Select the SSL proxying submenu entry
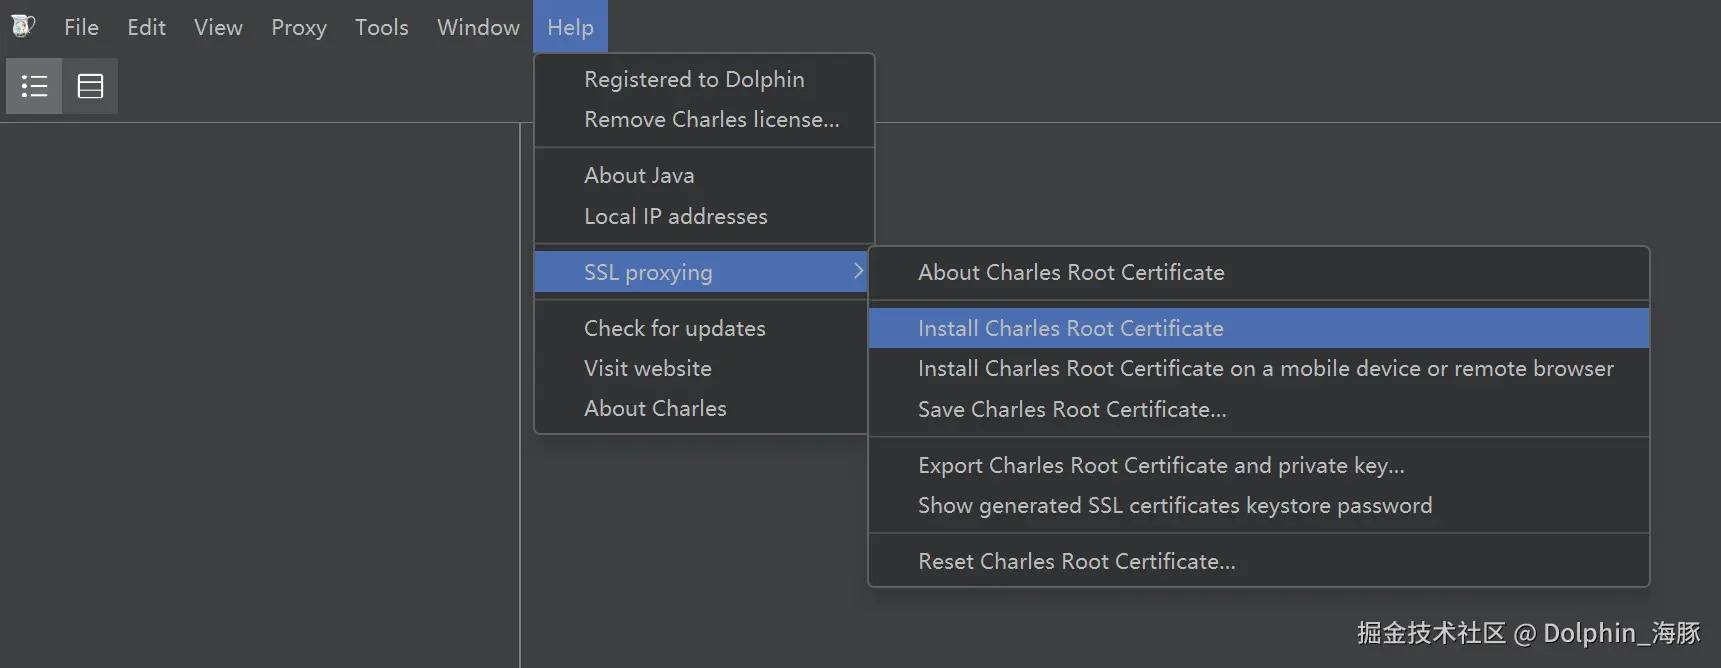Screen dimensions: 1721x668 (x=701, y=272)
